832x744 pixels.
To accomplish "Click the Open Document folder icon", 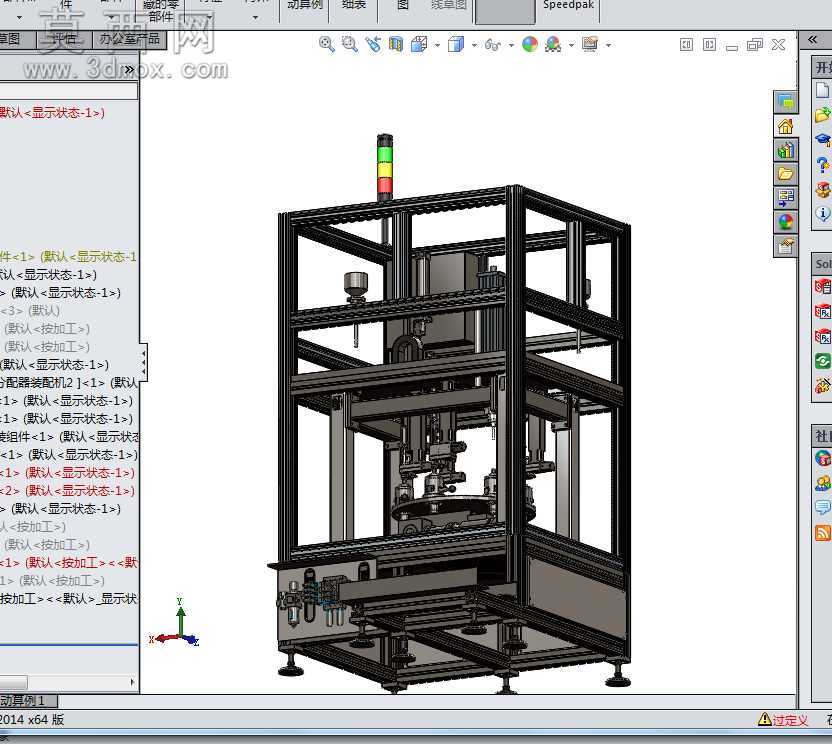I will coord(822,115).
